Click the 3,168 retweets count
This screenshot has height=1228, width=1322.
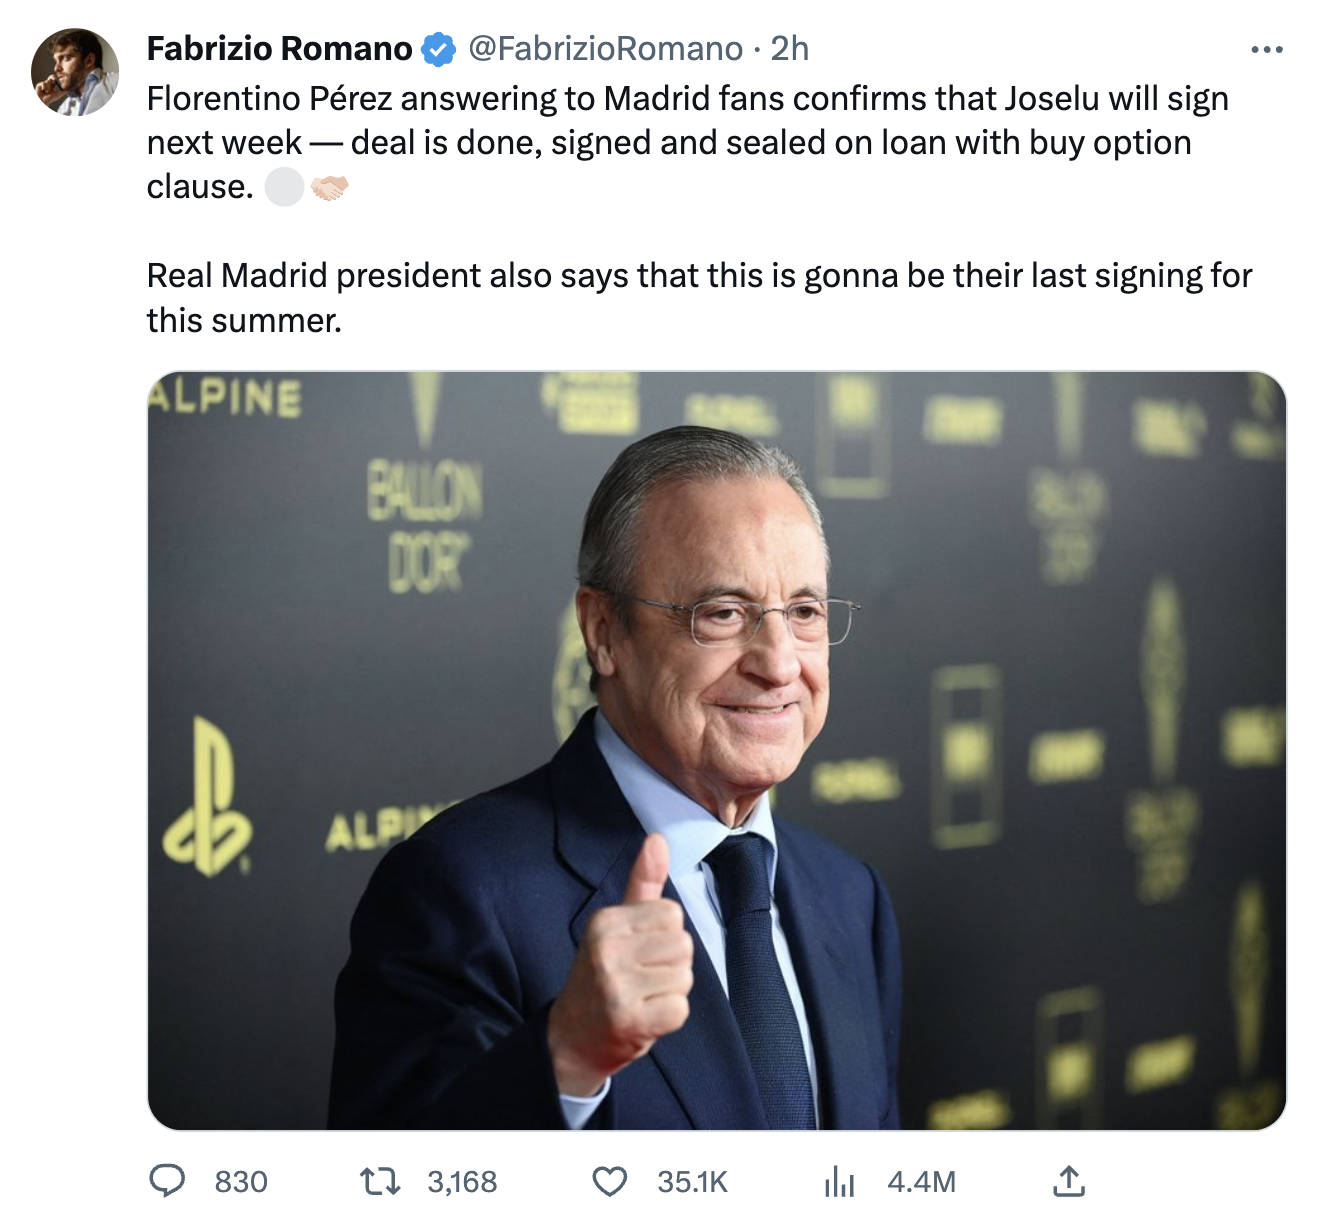[x=462, y=1182]
